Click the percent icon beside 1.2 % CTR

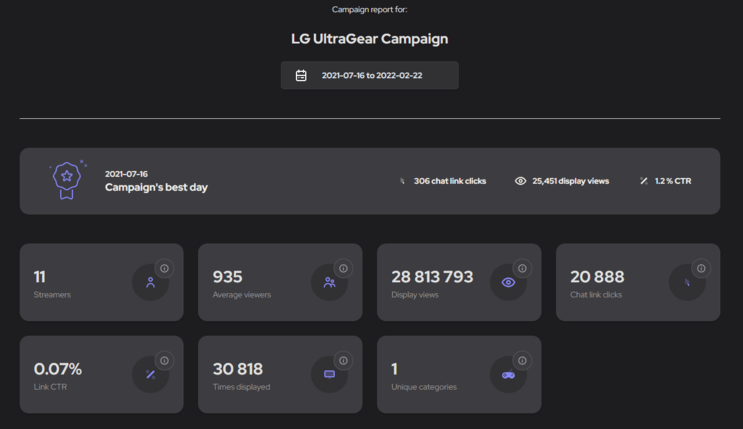pyautogui.click(x=643, y=181)
